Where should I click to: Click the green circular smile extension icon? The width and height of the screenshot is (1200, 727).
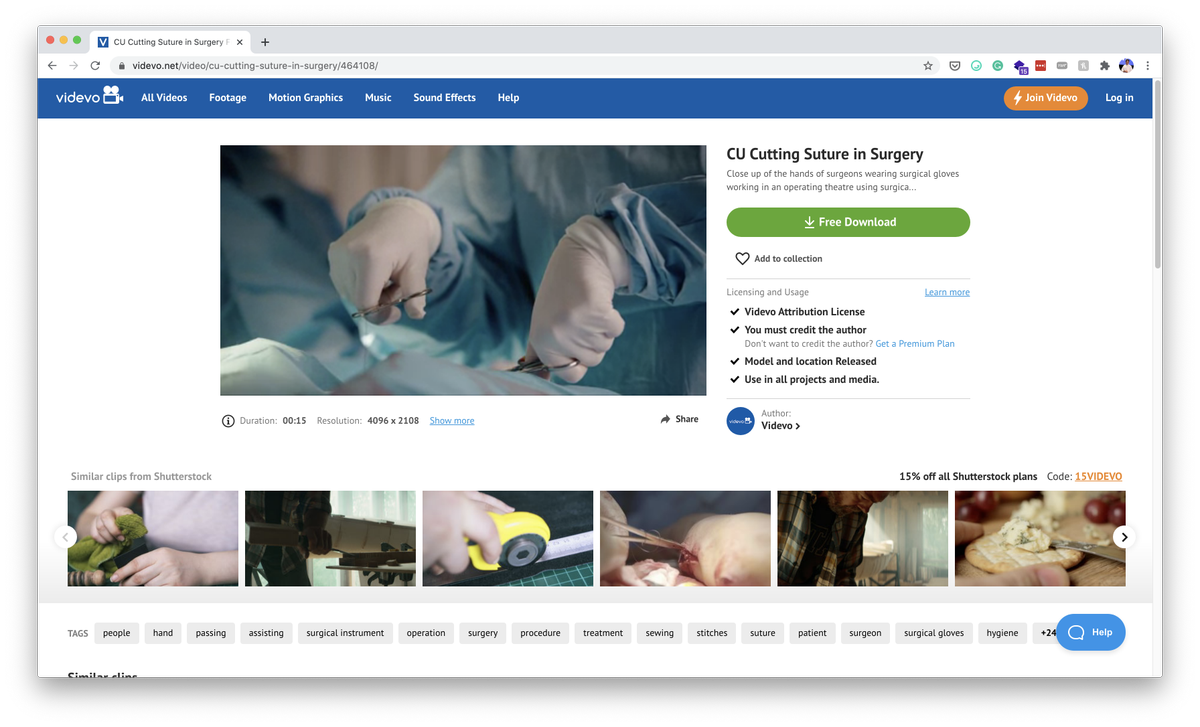click(976, 66)
